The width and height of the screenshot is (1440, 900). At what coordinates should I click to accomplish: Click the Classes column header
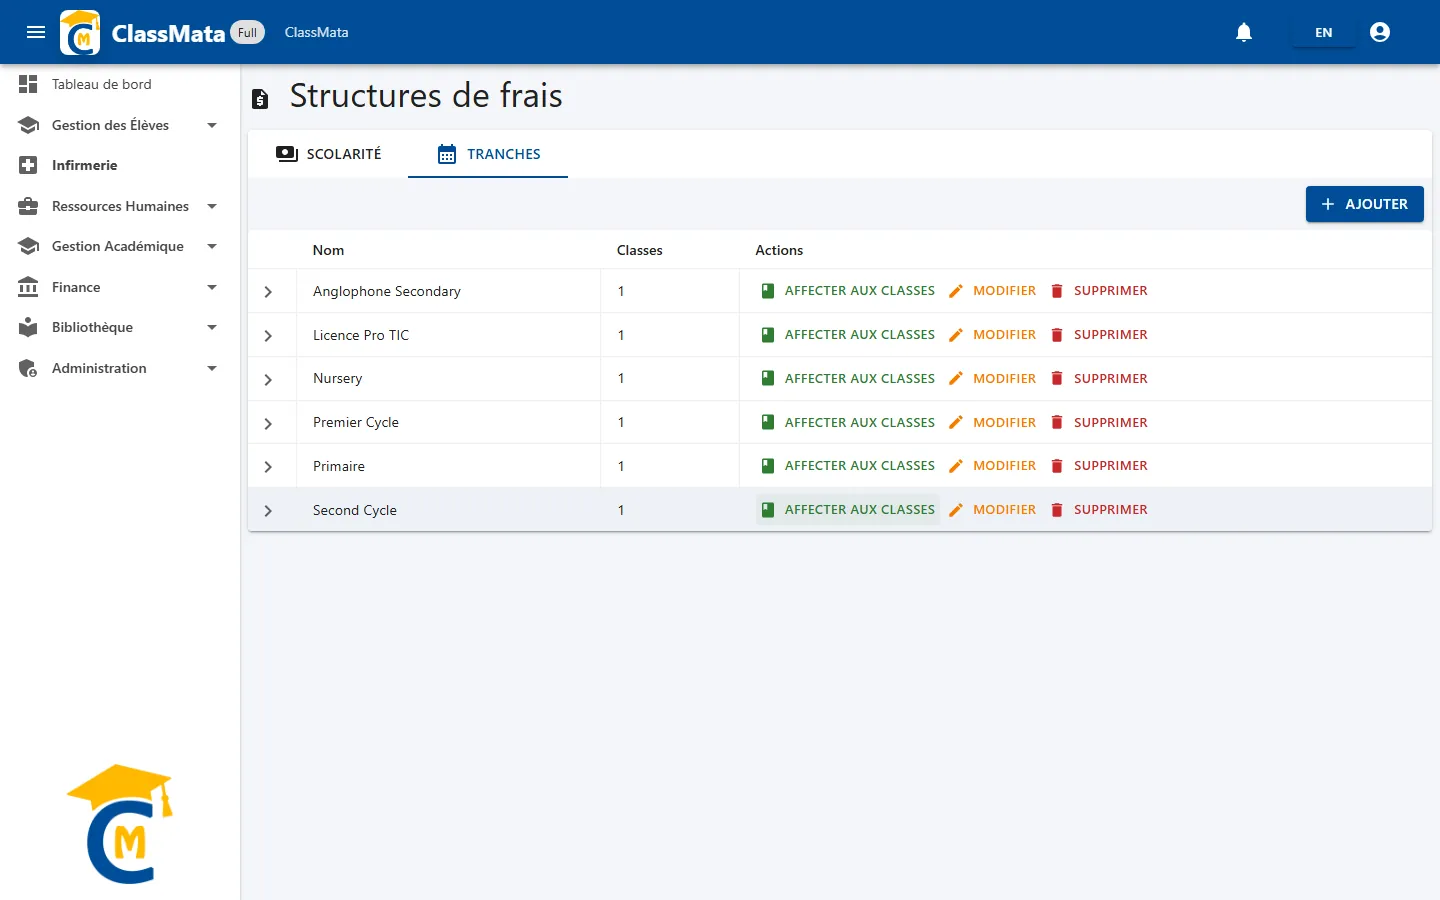[639, 250]
